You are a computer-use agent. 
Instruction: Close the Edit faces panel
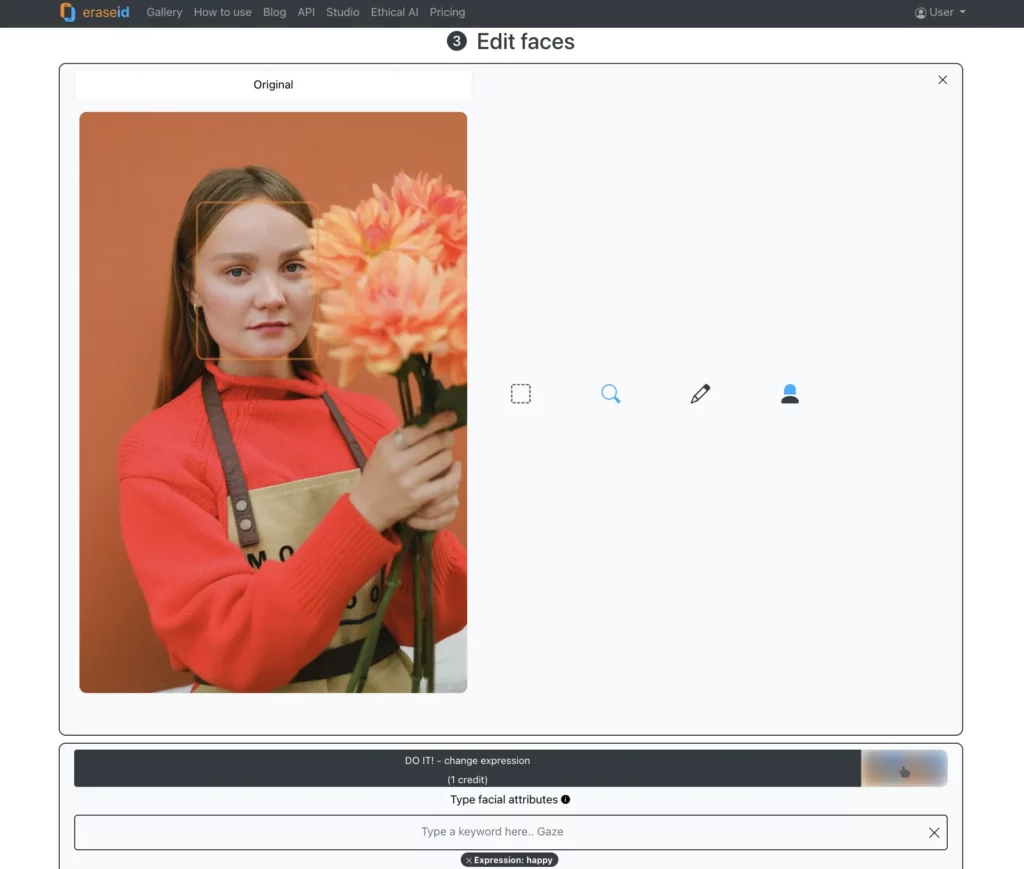point(942,80)
